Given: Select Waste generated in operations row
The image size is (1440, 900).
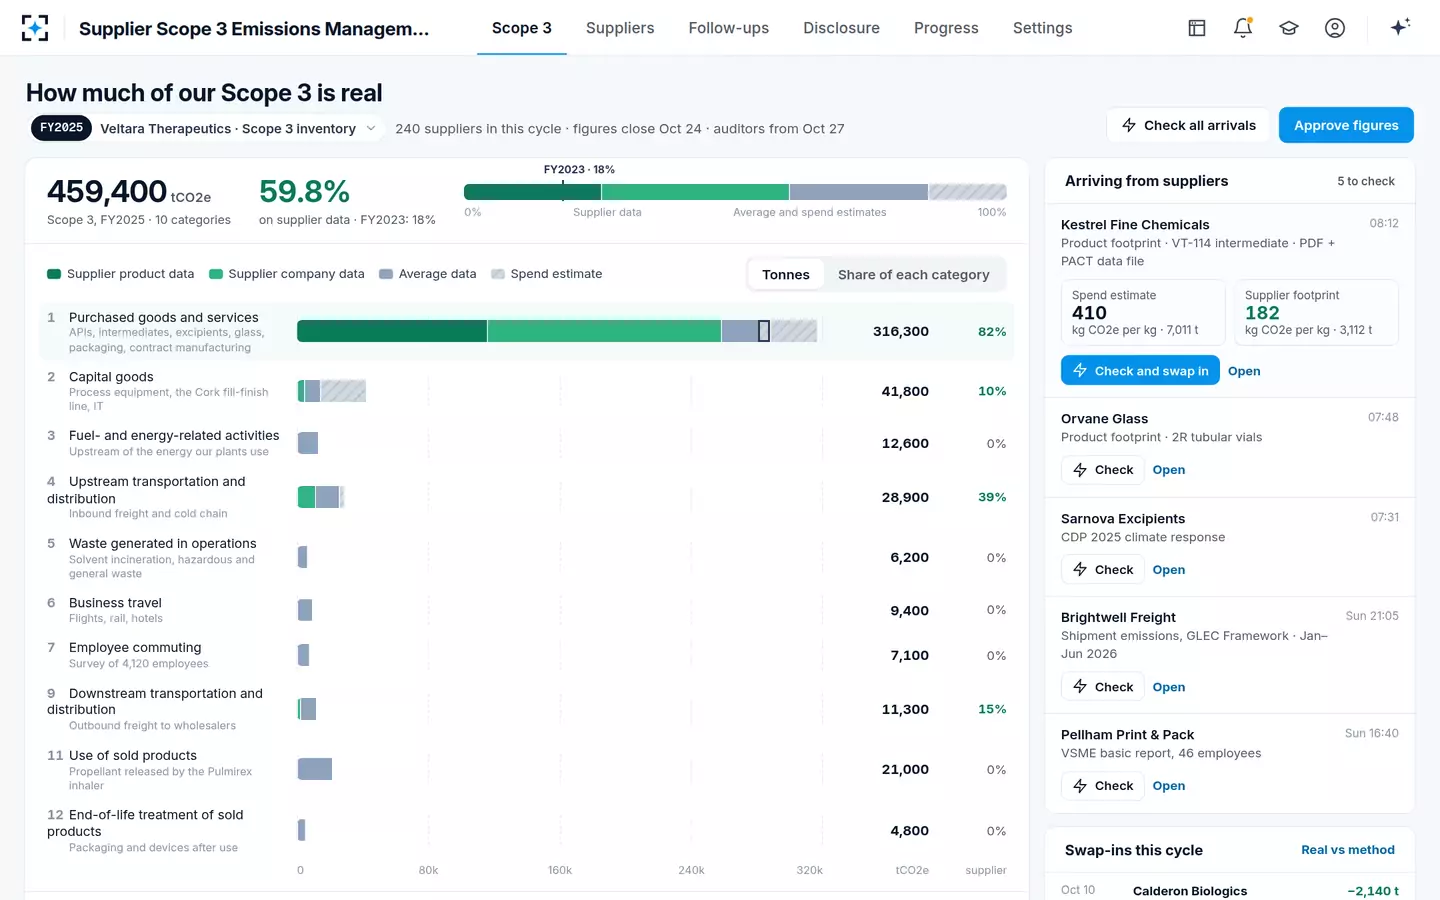Looking at the screenshot, I should 526,558.
